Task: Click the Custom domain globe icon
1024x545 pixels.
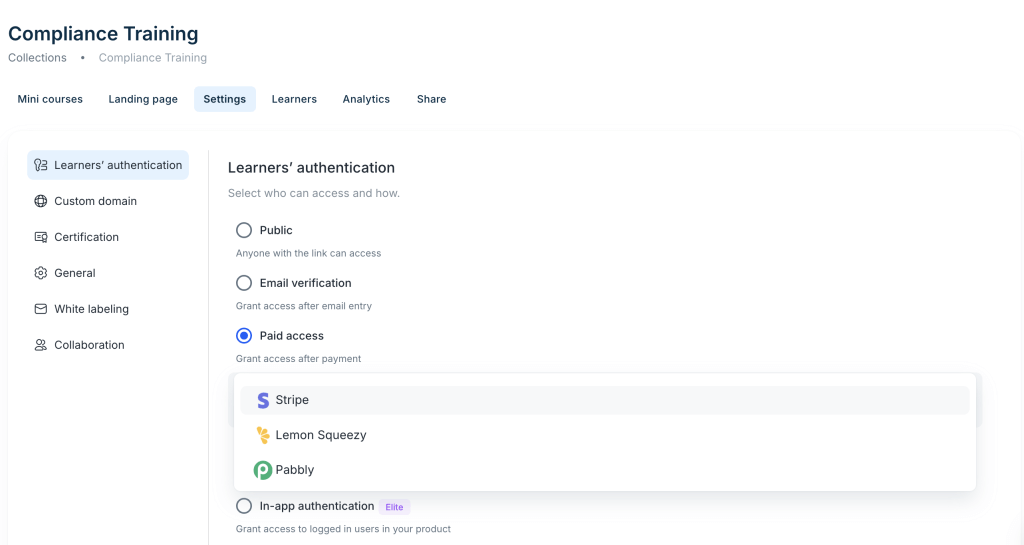Action: pos(41,201)
